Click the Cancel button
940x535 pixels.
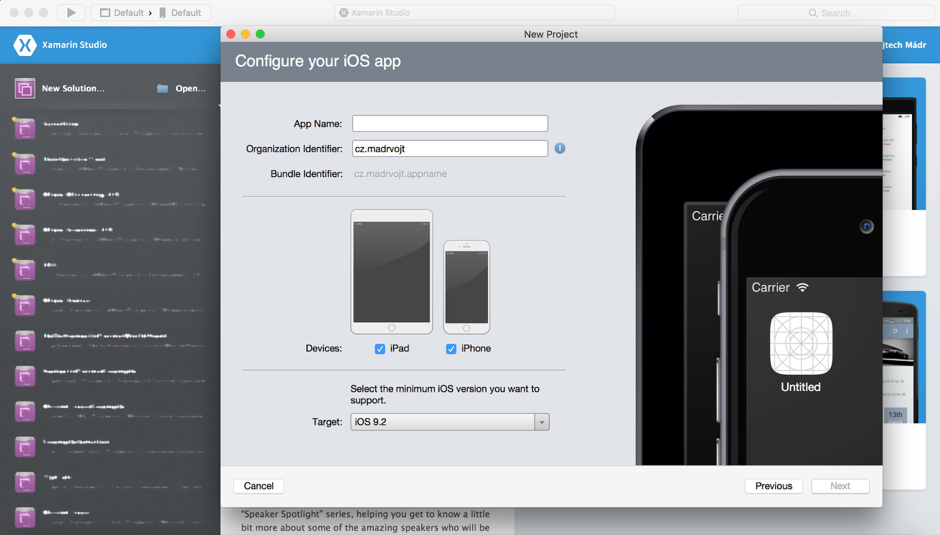258,486
